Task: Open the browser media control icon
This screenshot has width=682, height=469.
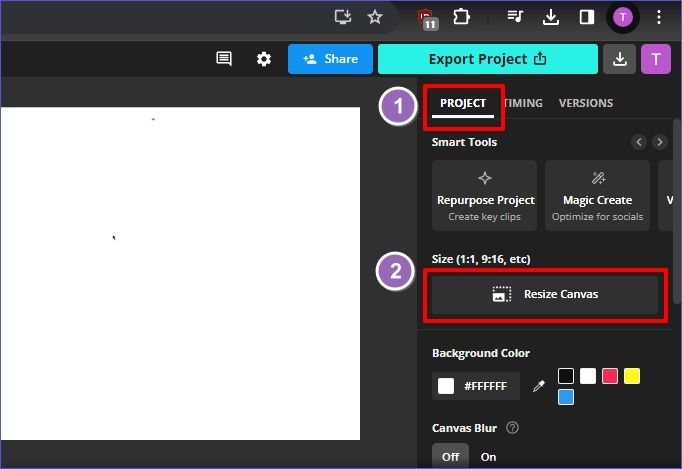Action: (x=515, y=17)
